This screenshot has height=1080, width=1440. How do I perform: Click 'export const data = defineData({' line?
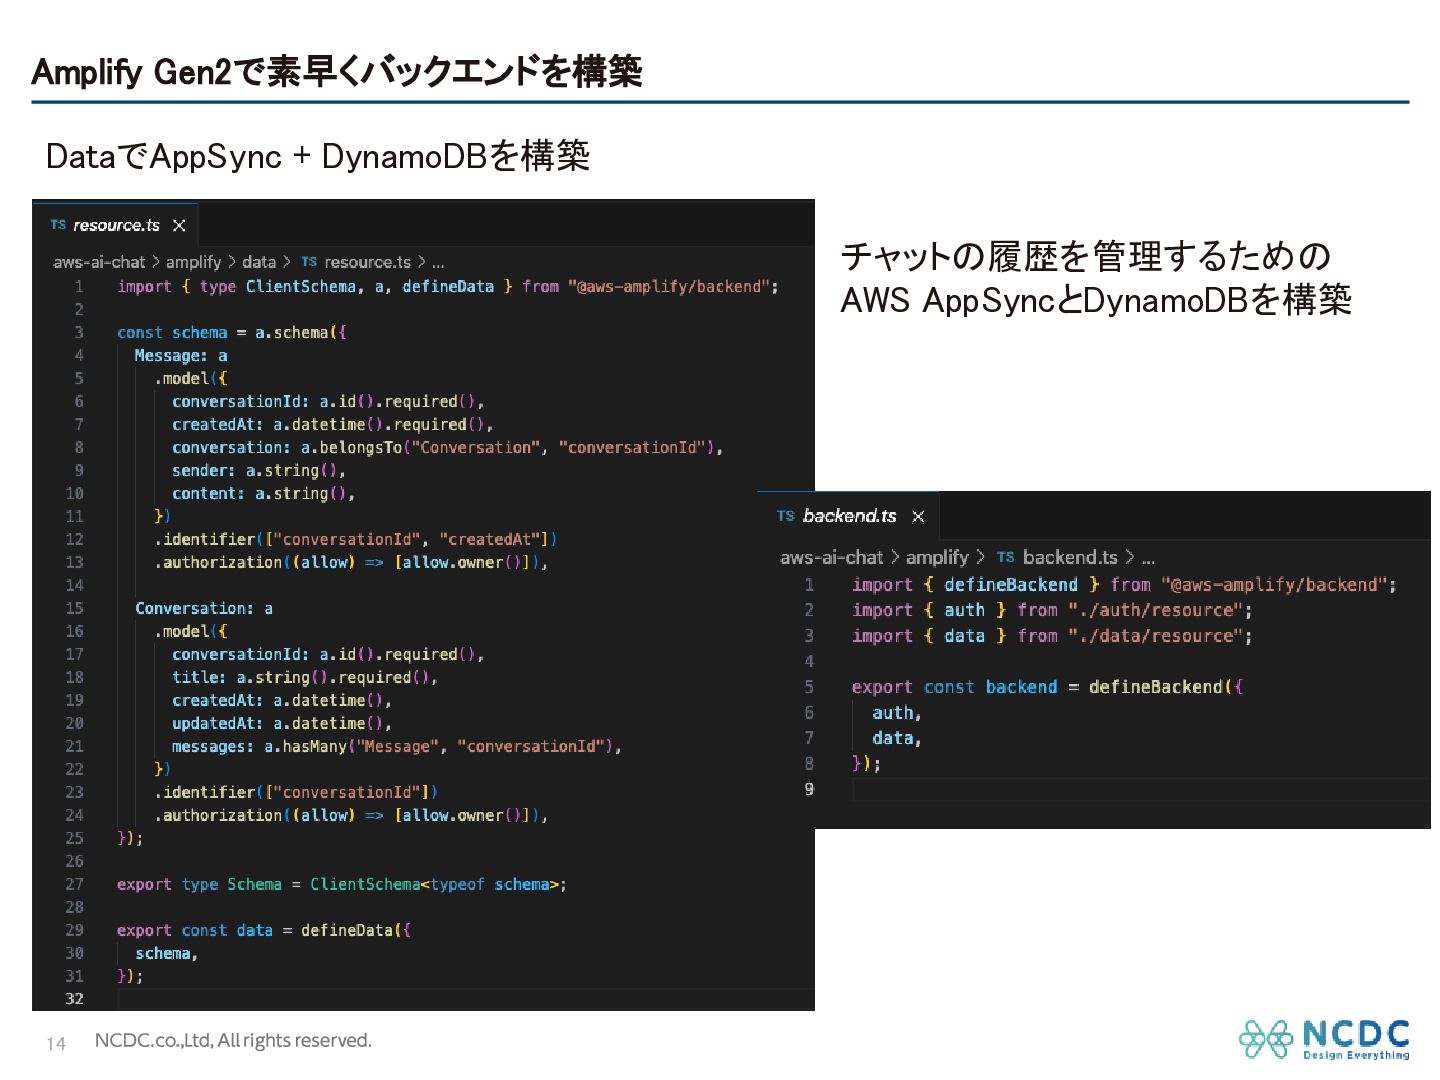(x=264, y=930)
